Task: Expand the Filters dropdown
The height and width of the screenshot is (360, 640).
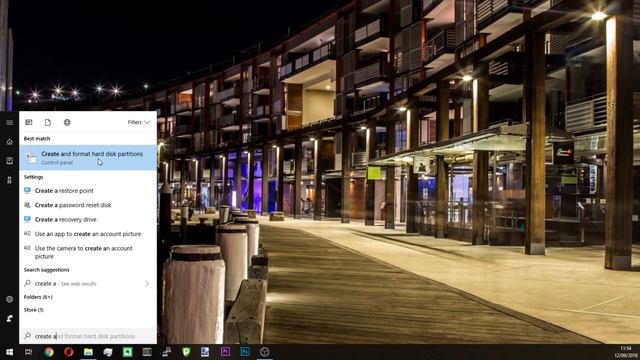Action: point(139,122)
